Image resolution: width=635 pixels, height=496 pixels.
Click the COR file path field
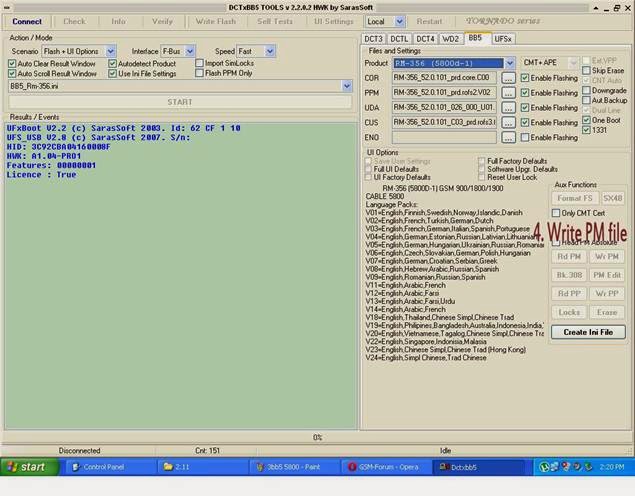(x=444, y=78)
